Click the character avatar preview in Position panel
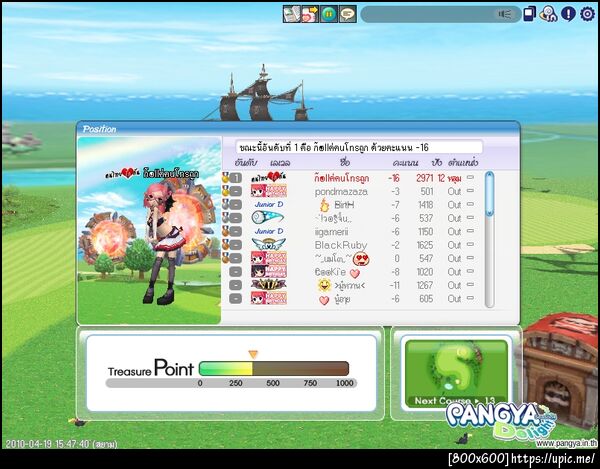Screen dimensions: 600x469 [x=149, y=231]
